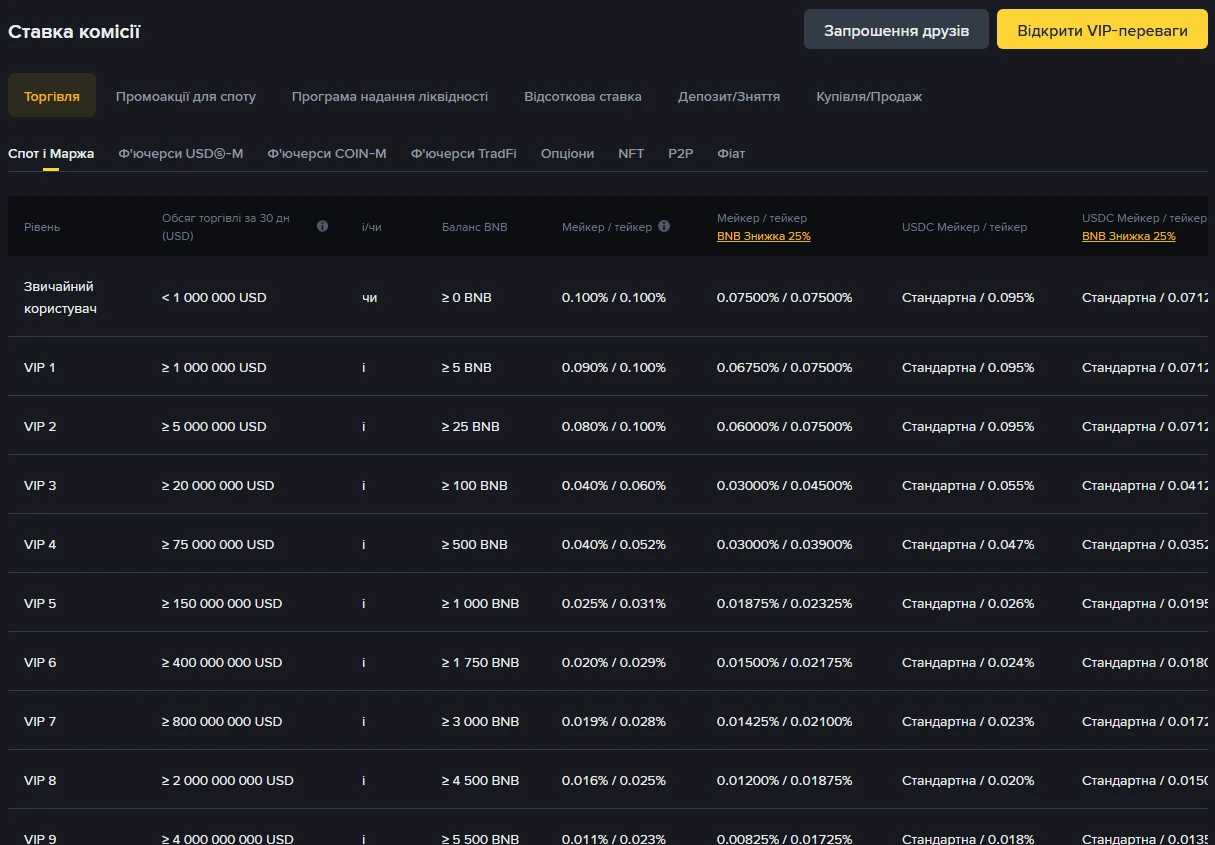The height and width of the screenshot is (845, 1215).
Task: Switch to Ф'ючерси COIN-M sub-tab
Action: (327, 153)
